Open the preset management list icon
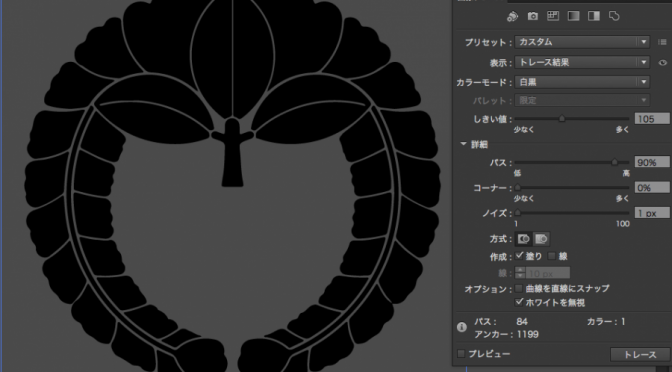672x372 pixels. click(662, 42)
